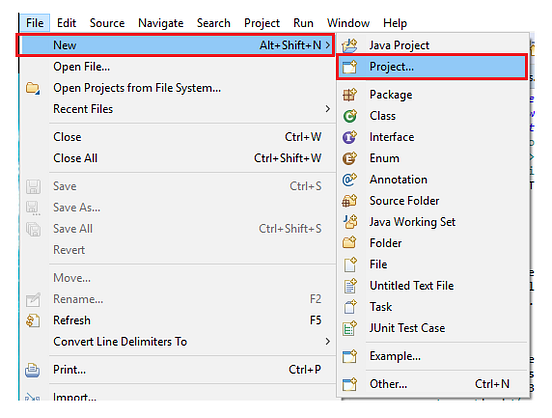Select the Java Working Set icon
The image size is (552, 418).
tap(350, 222)
